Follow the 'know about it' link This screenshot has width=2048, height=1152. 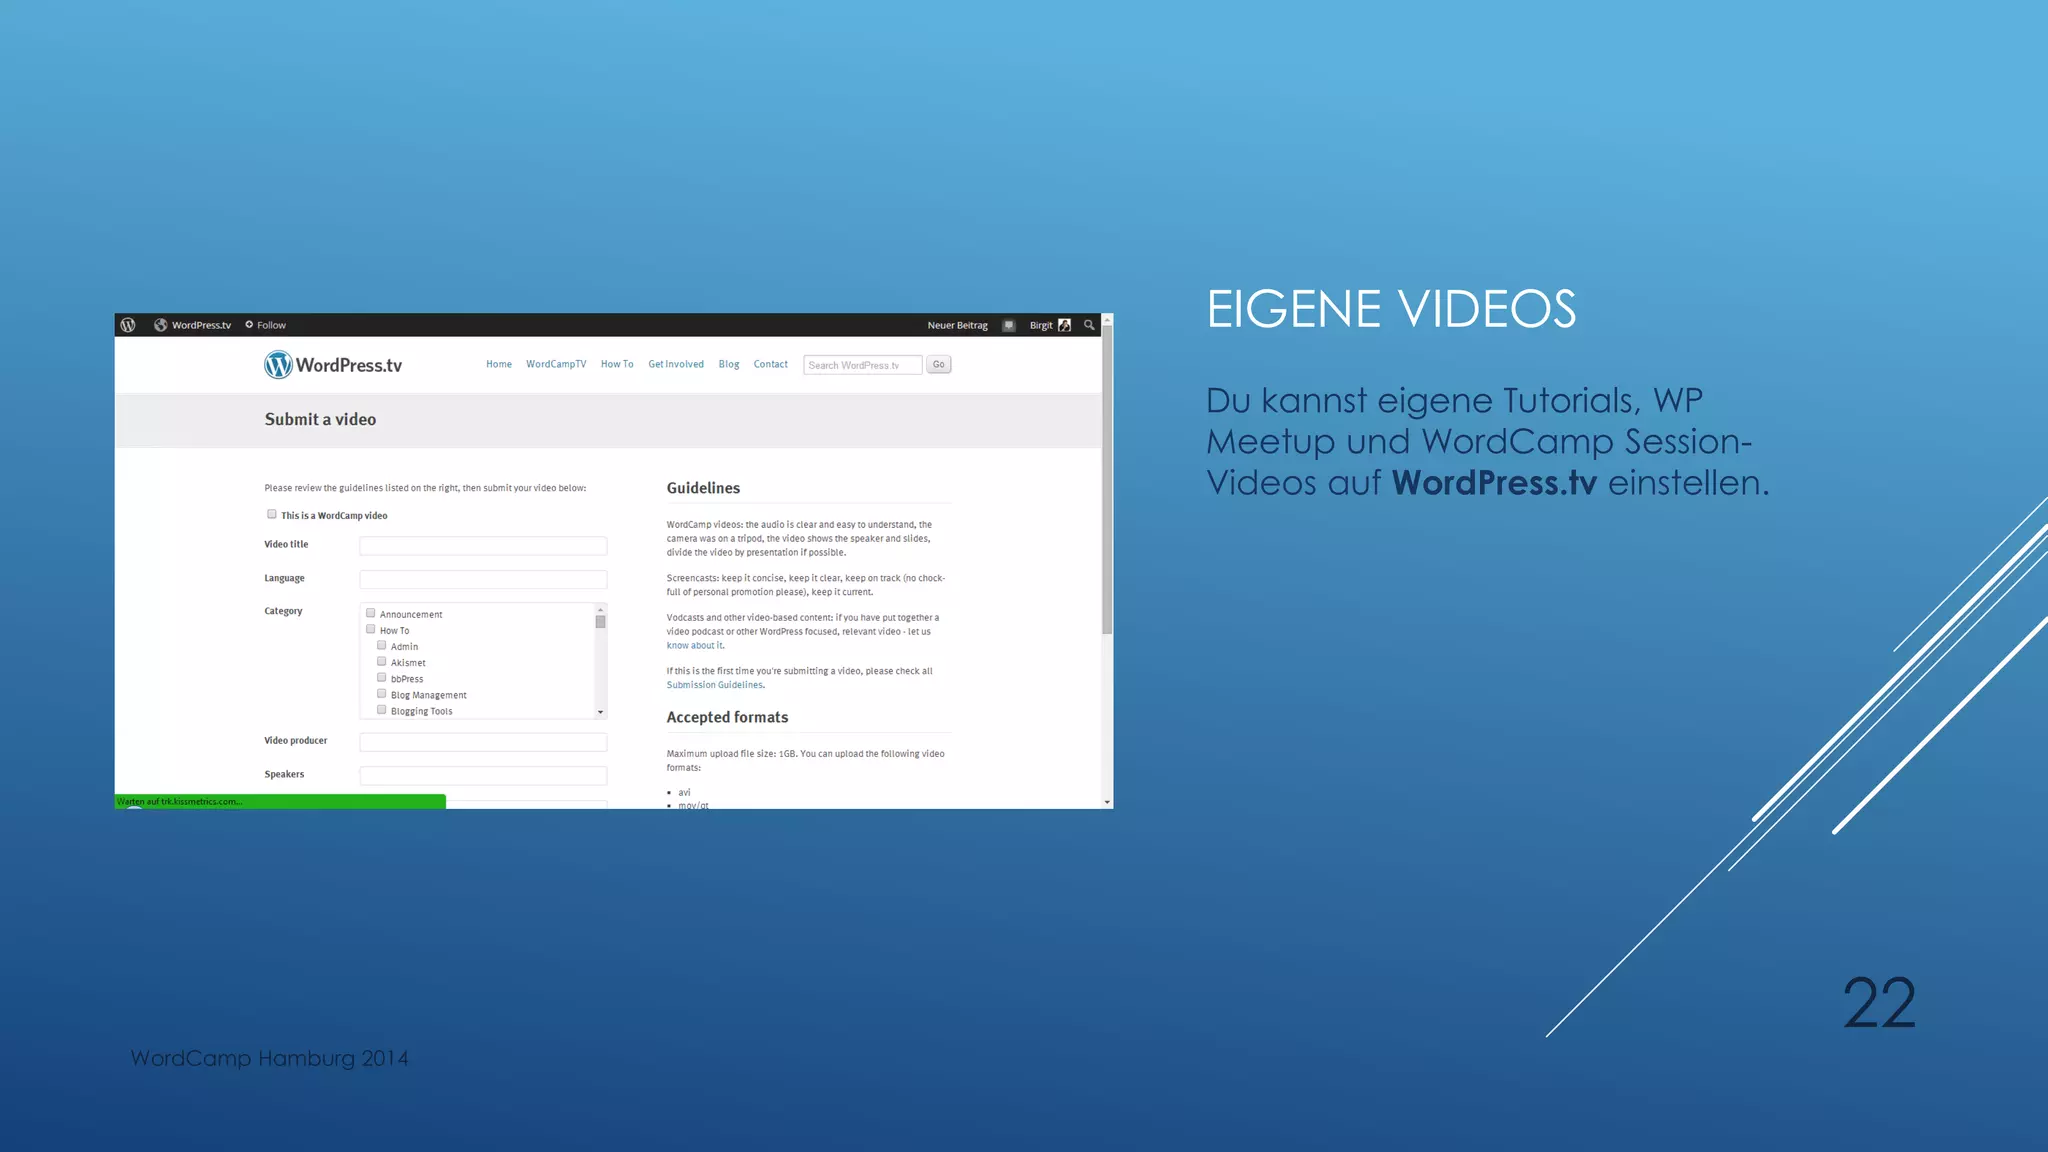tap(694, 645)
